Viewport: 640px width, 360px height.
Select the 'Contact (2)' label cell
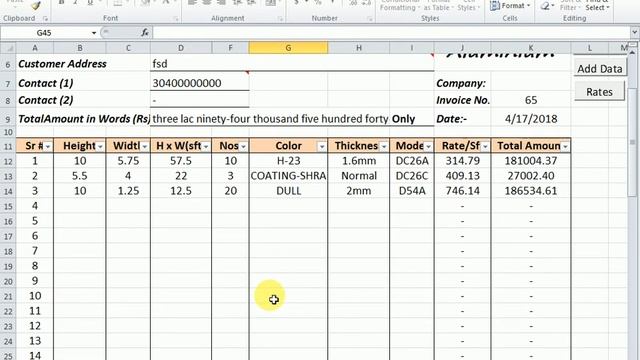tap(83, 100)
